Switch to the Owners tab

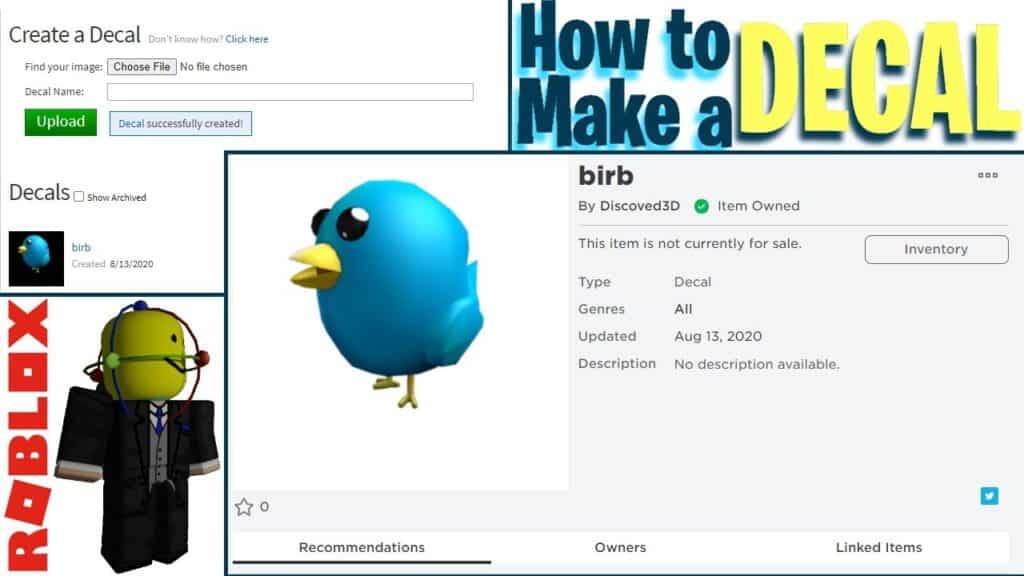pyautogui.click(x=620, y=547)
